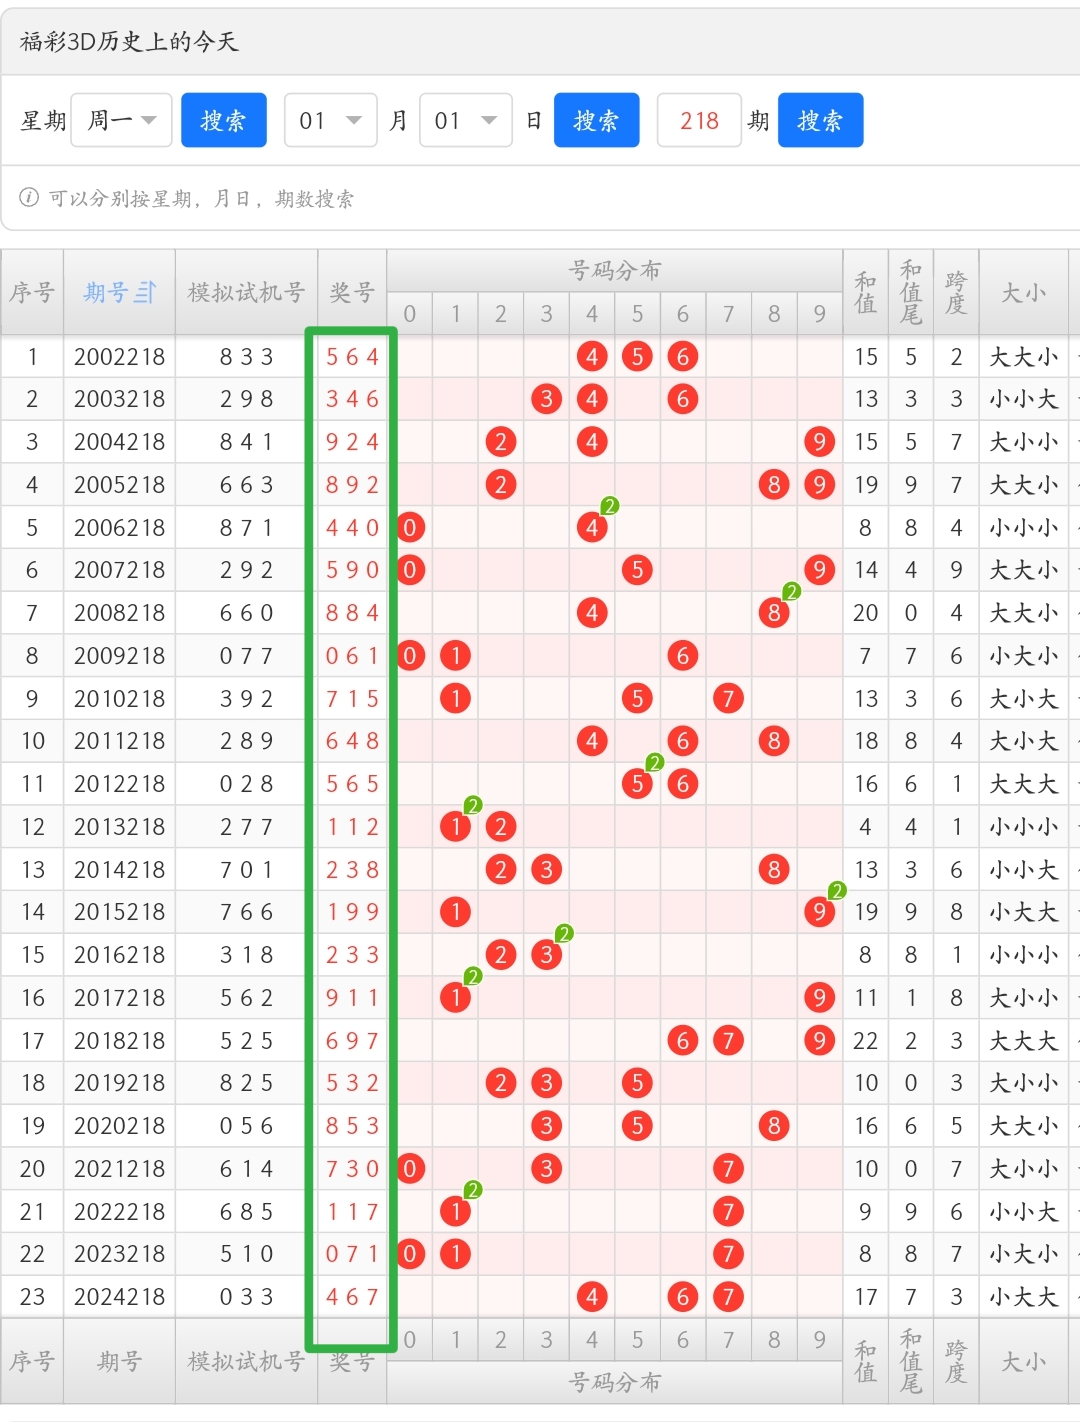Click red ball 8 in row 2020218
Viewport: 1080px width, 1422px height.
(x=774, y=1126)
